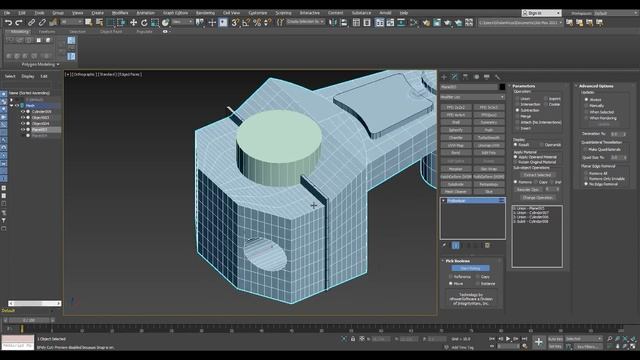640x360 pixels.
Task: Switch to the Motion command panel tab
Action: [x=476, y=77]
